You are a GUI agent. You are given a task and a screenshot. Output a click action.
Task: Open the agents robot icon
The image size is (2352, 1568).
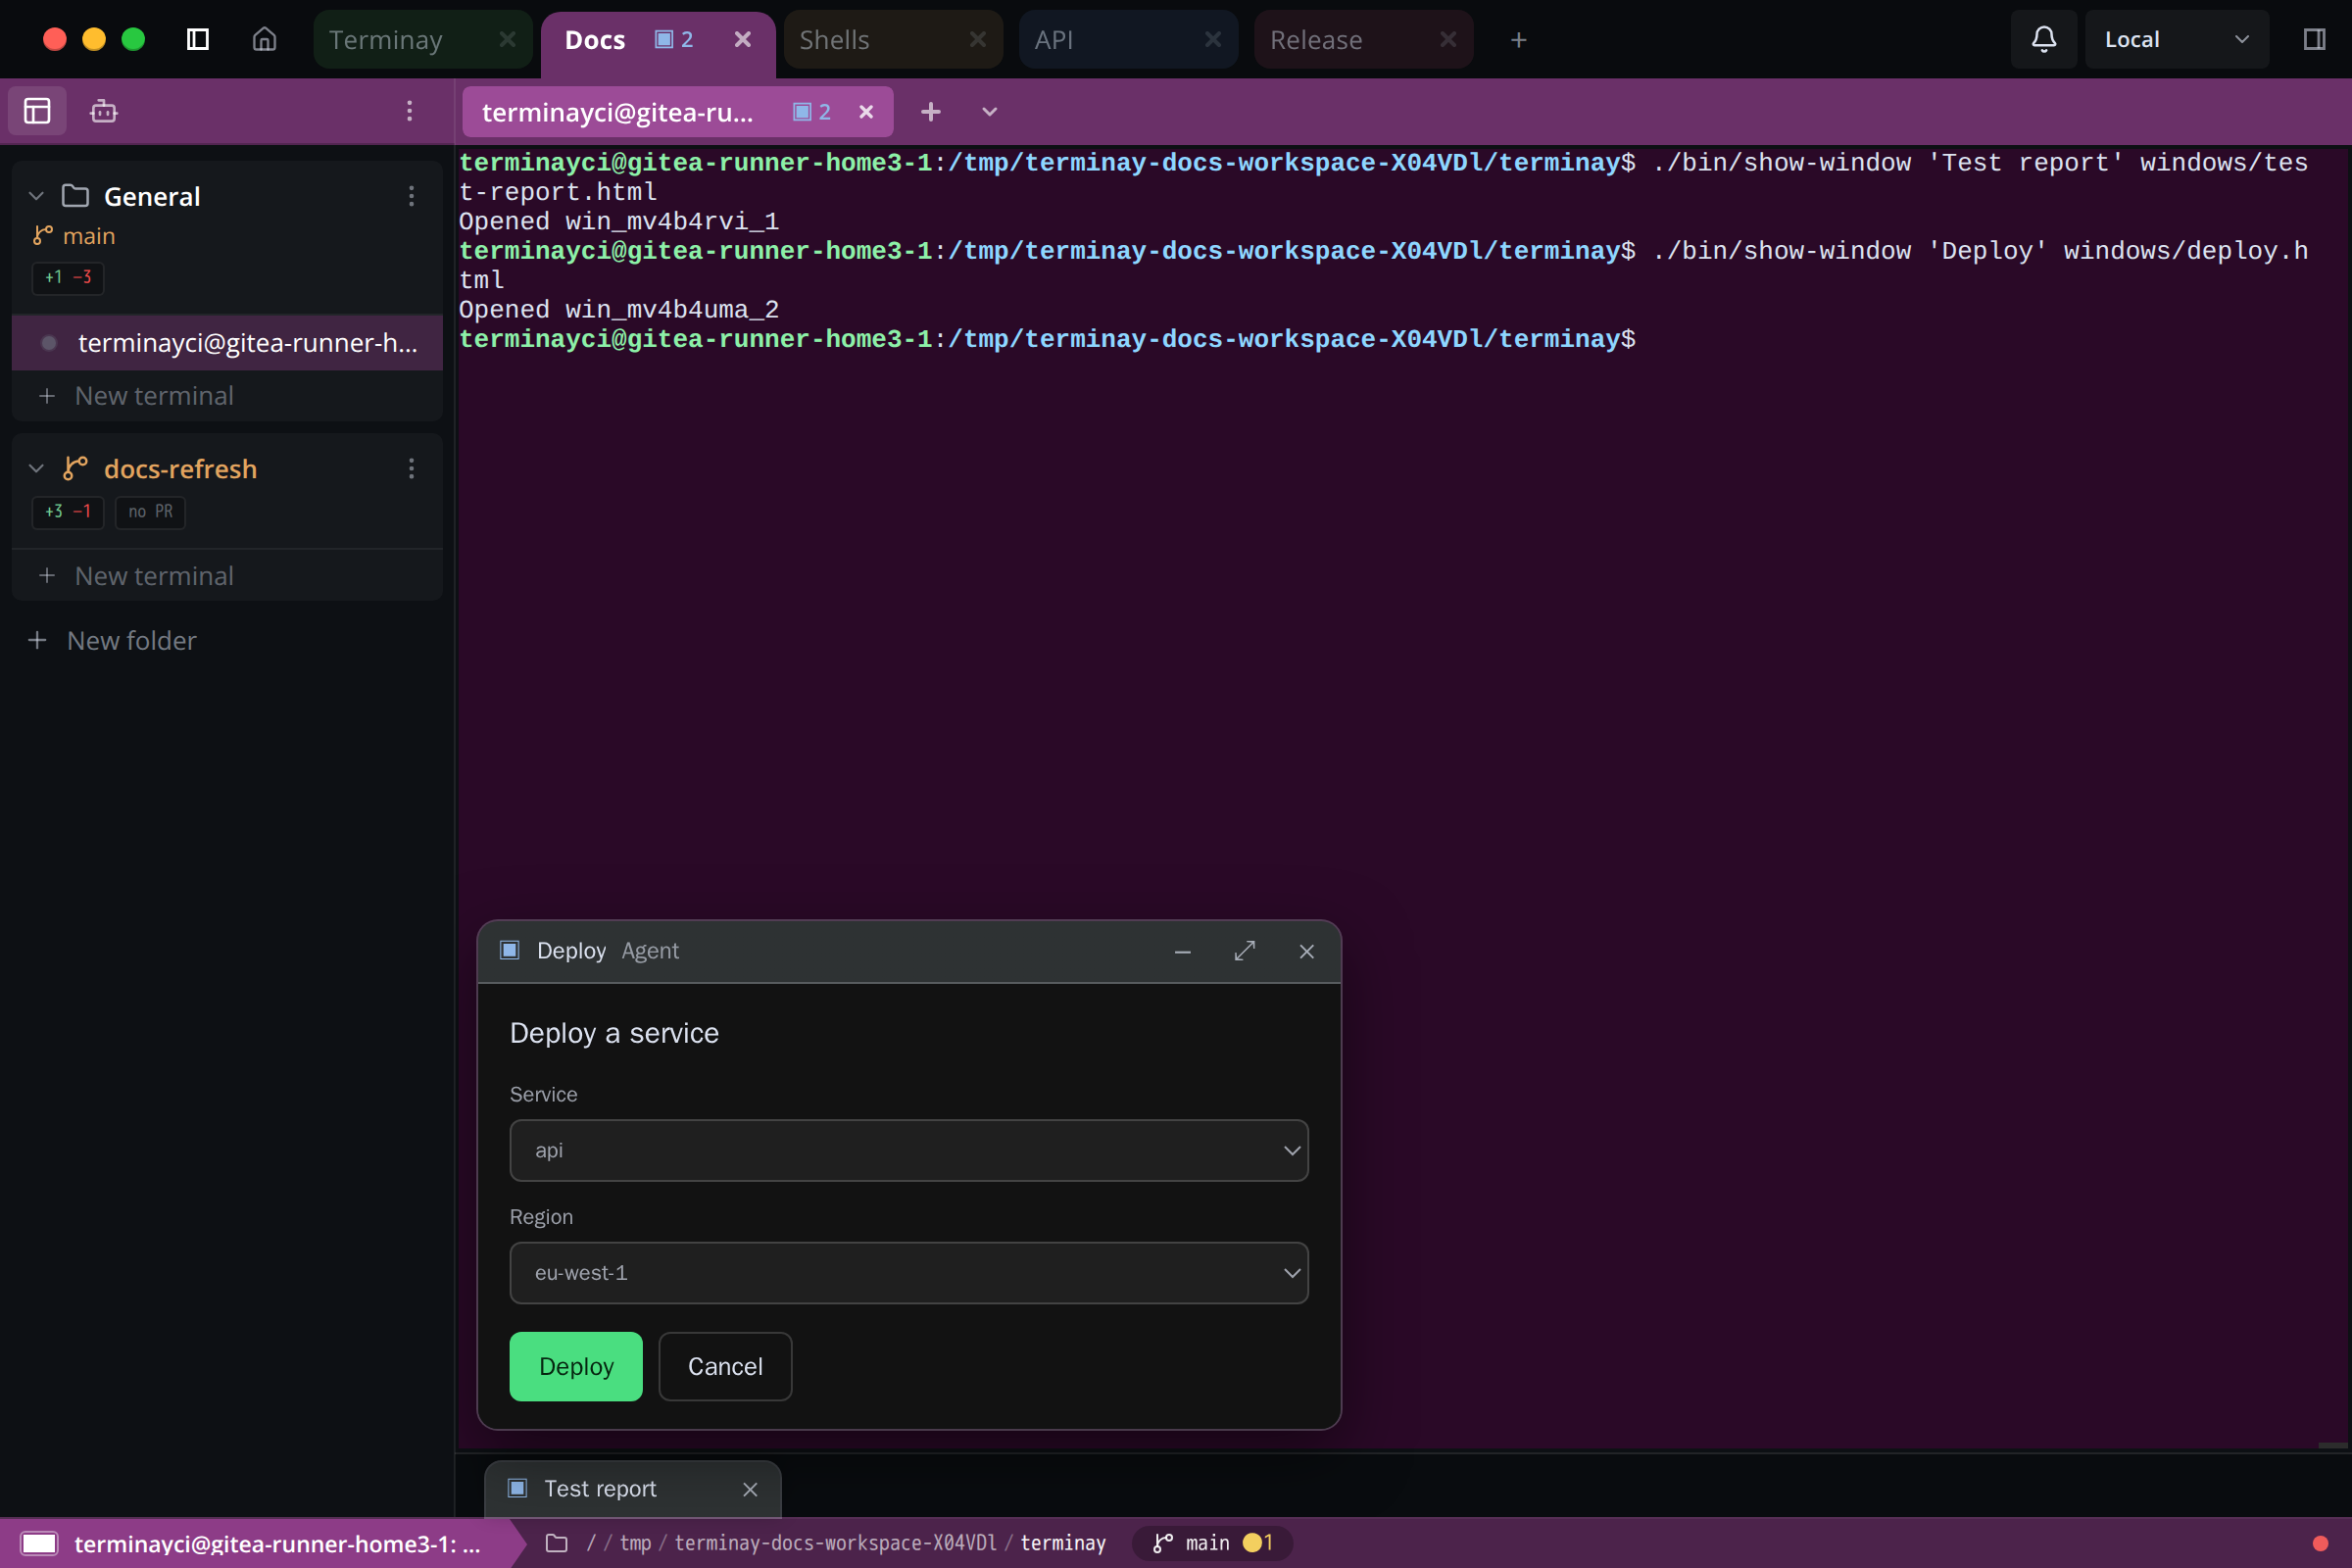click(104, 111)
